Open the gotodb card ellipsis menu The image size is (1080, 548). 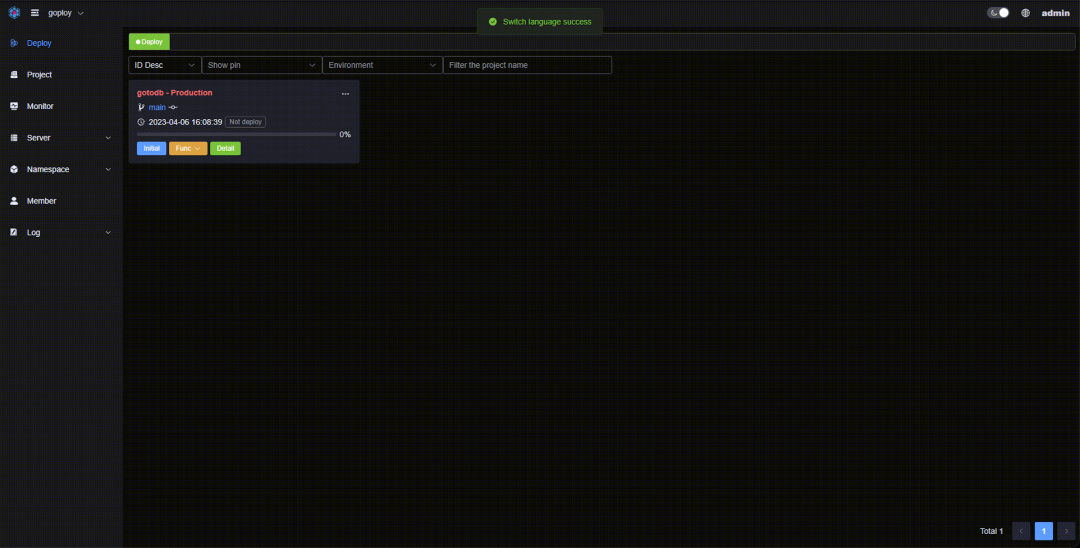point(345,93)
